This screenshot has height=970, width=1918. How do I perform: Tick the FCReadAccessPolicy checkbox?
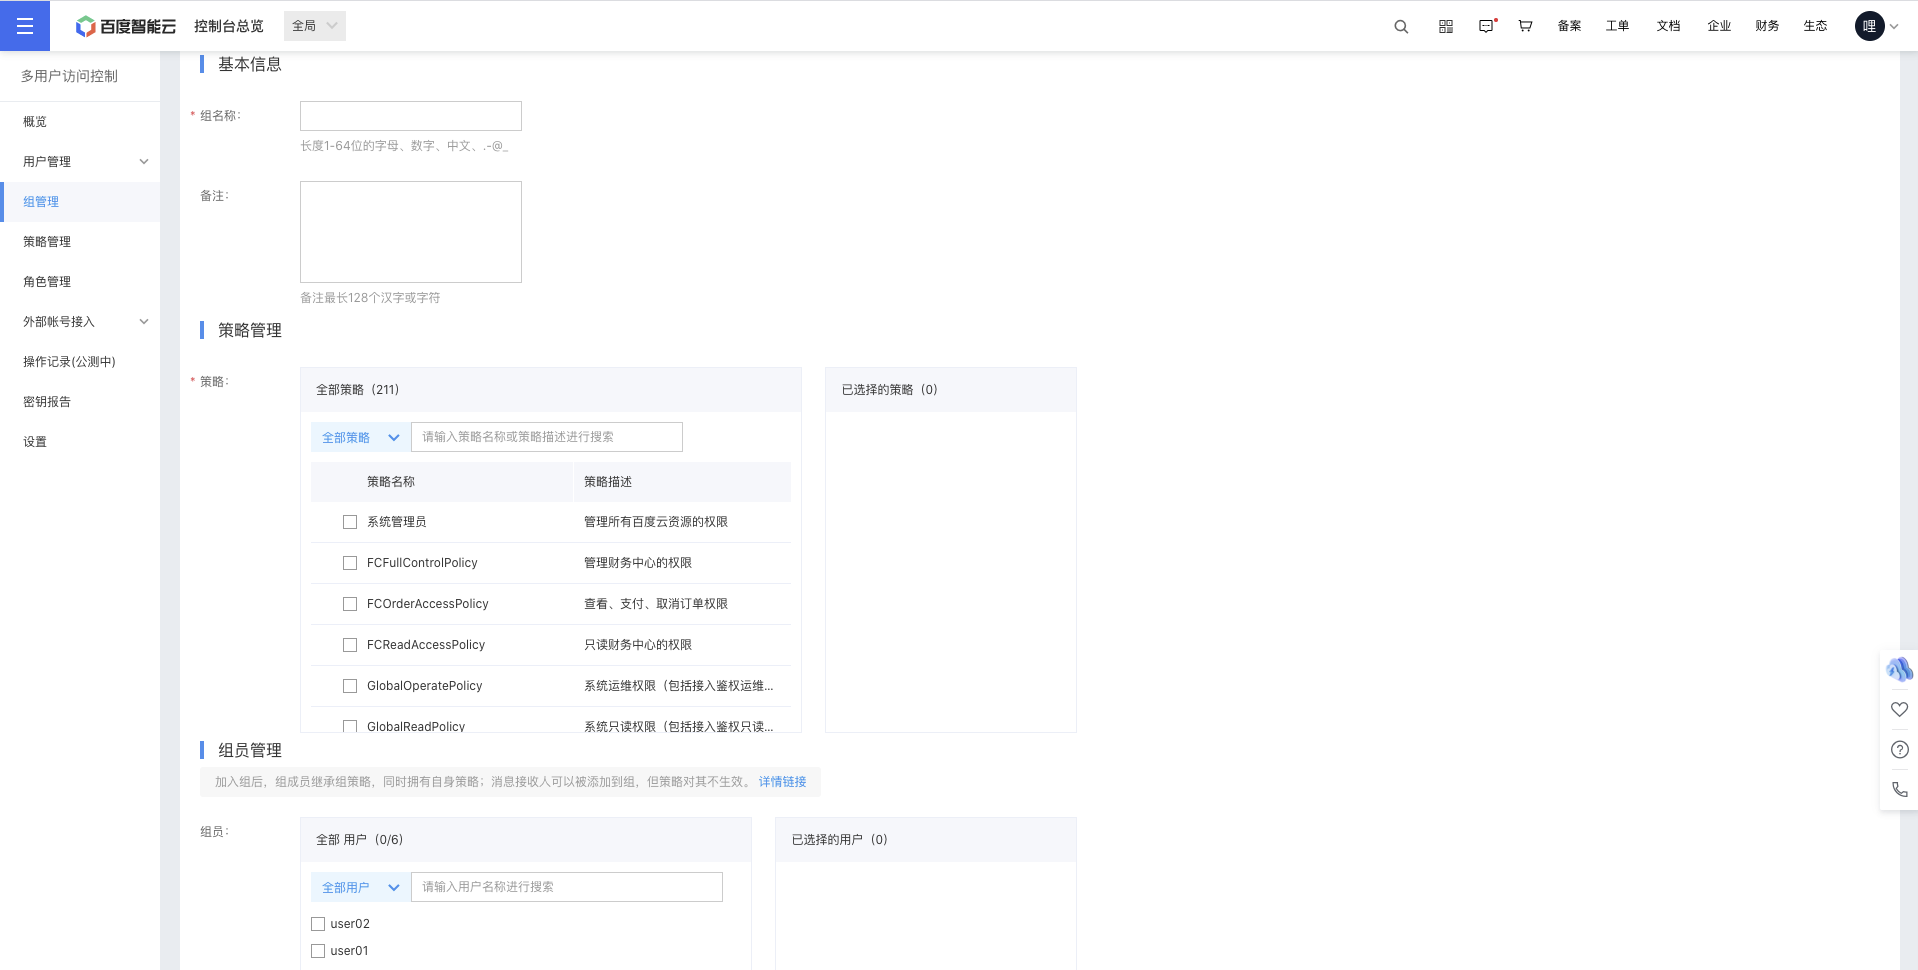click(350, 645)
